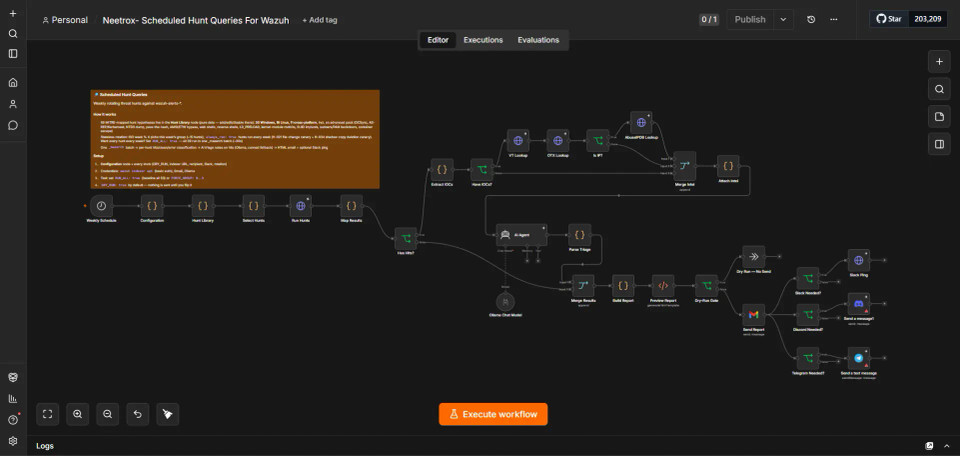
Task: Click the Dry-Run Gate node
Action: pyautogui.click(x=707, y=285)
